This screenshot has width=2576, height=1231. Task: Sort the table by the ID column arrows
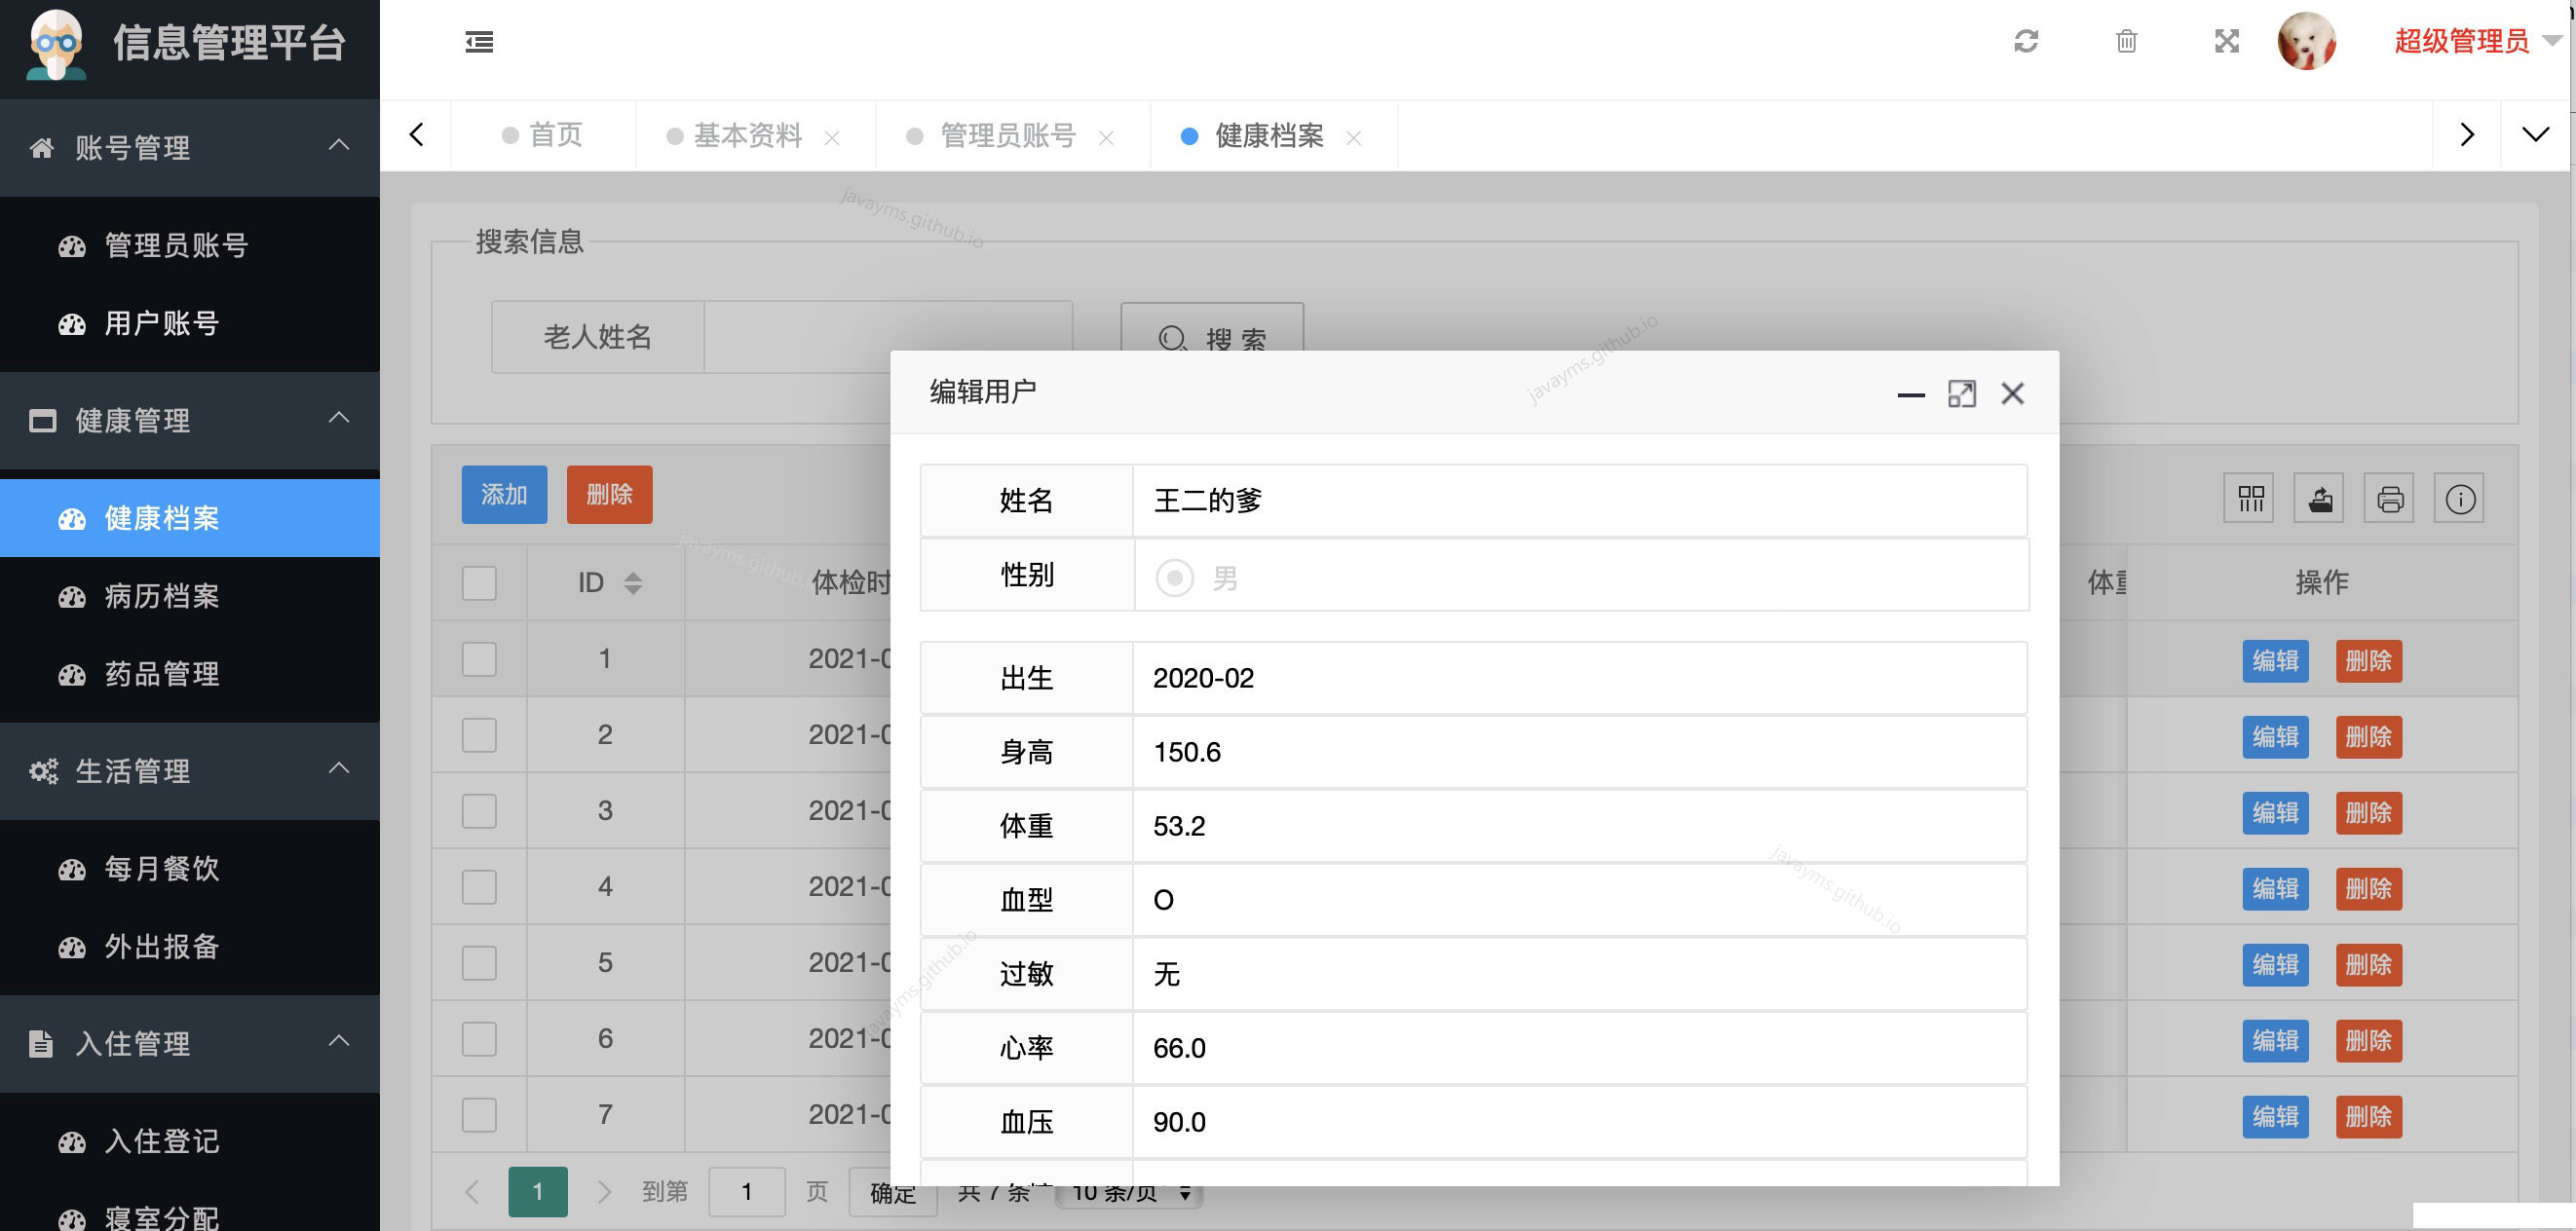pyautogui.click(x=634, y=583)
